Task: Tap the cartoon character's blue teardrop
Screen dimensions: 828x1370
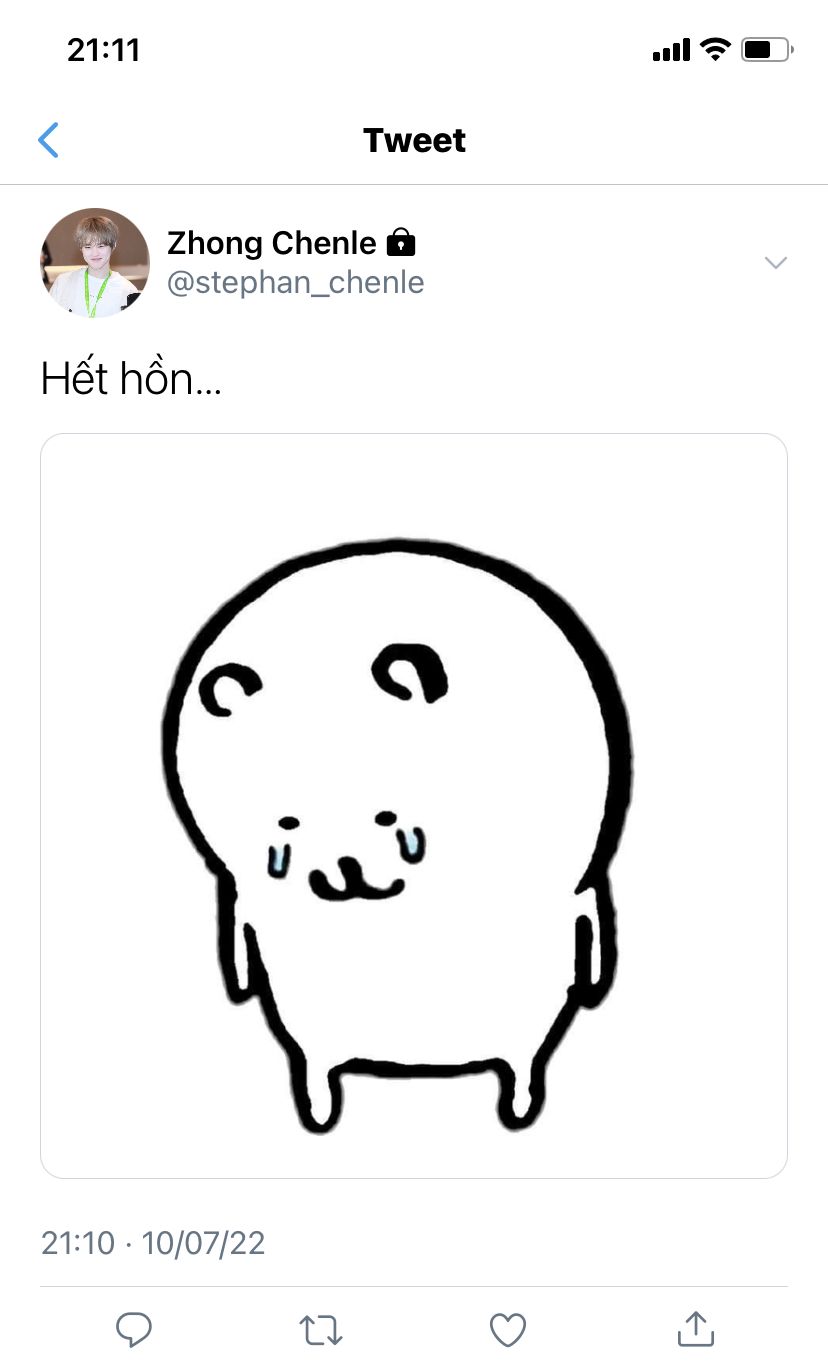Action: click(411, 843)
